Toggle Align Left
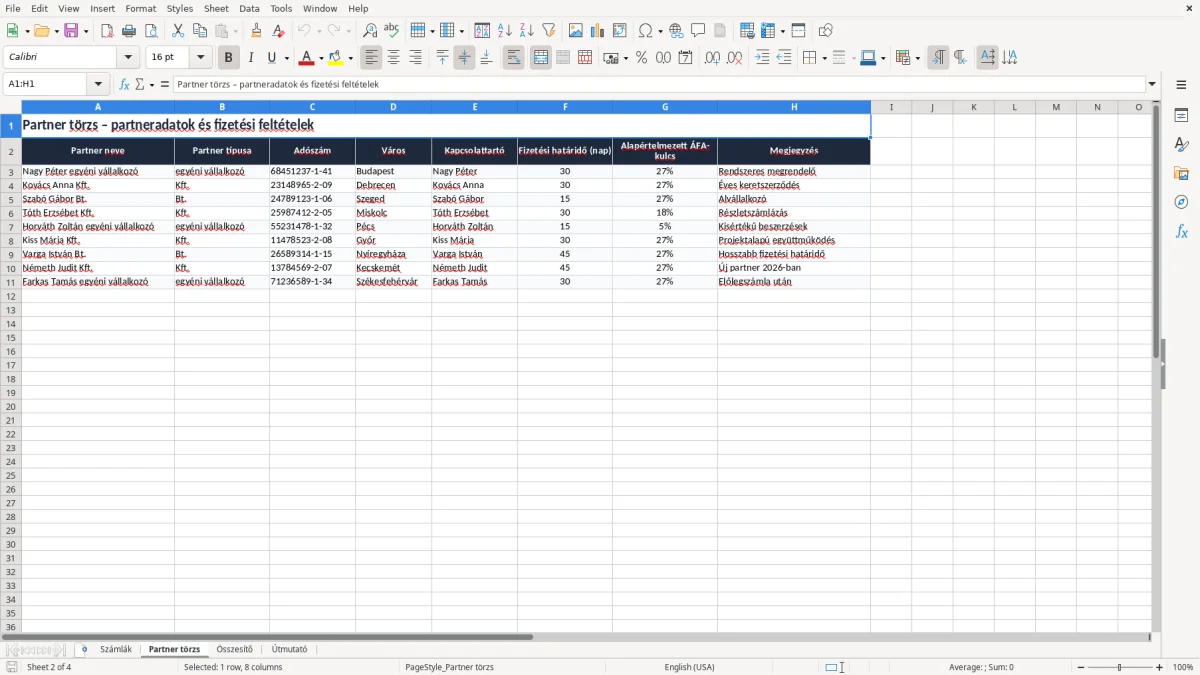This screenshot has height=675, width=1200. pyautogui.click(x=372, y=58)
